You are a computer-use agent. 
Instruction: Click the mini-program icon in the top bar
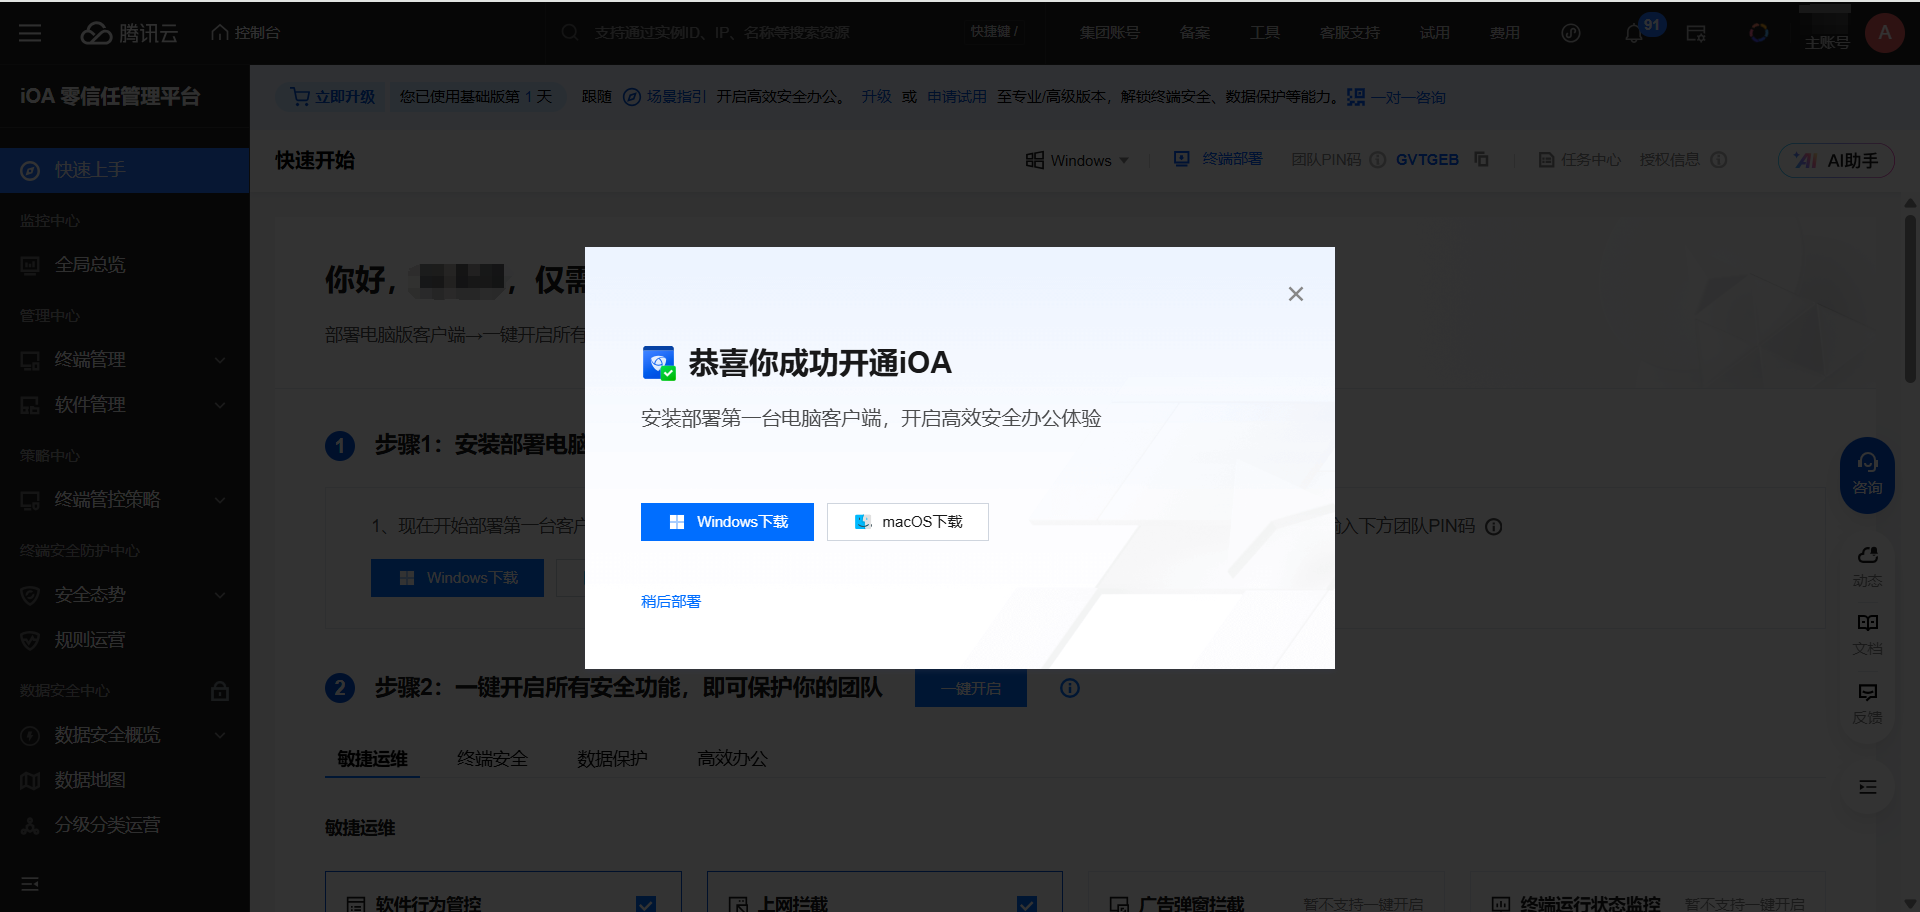[x=1571, y=33]
